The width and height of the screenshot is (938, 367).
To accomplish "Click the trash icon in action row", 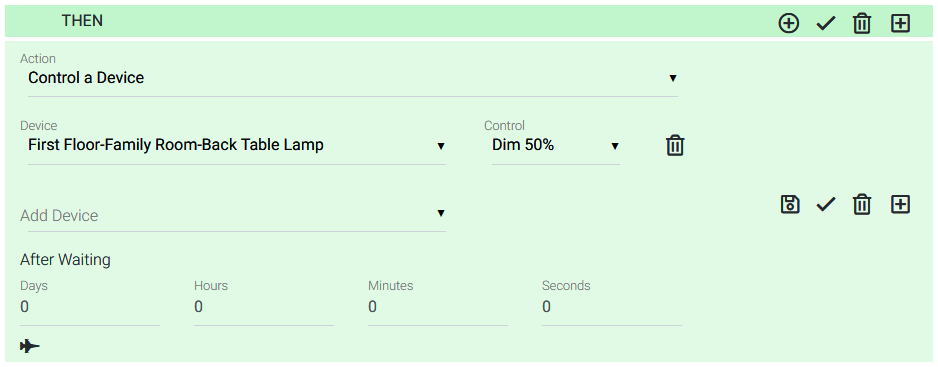I will click(x=861, y=205).
